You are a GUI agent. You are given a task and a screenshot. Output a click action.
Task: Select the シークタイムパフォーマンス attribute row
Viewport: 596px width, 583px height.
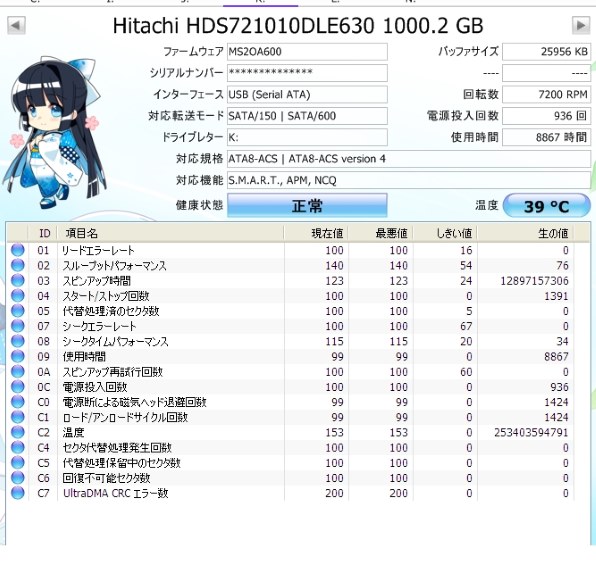[x=290, y=341]
